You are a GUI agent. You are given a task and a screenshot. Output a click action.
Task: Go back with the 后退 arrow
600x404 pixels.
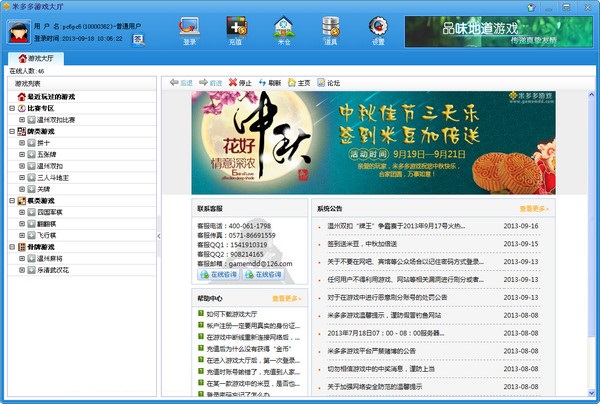[181, 83]
